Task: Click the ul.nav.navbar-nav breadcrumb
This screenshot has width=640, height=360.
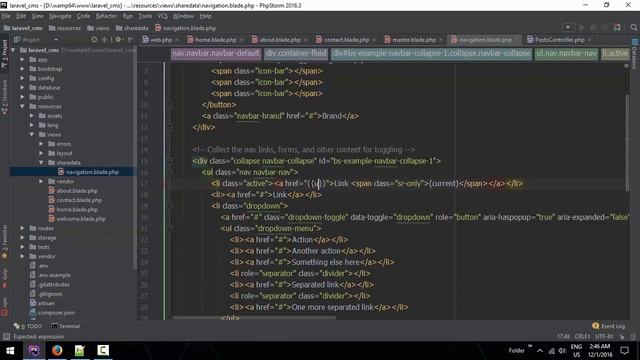Action: (566, 53)
